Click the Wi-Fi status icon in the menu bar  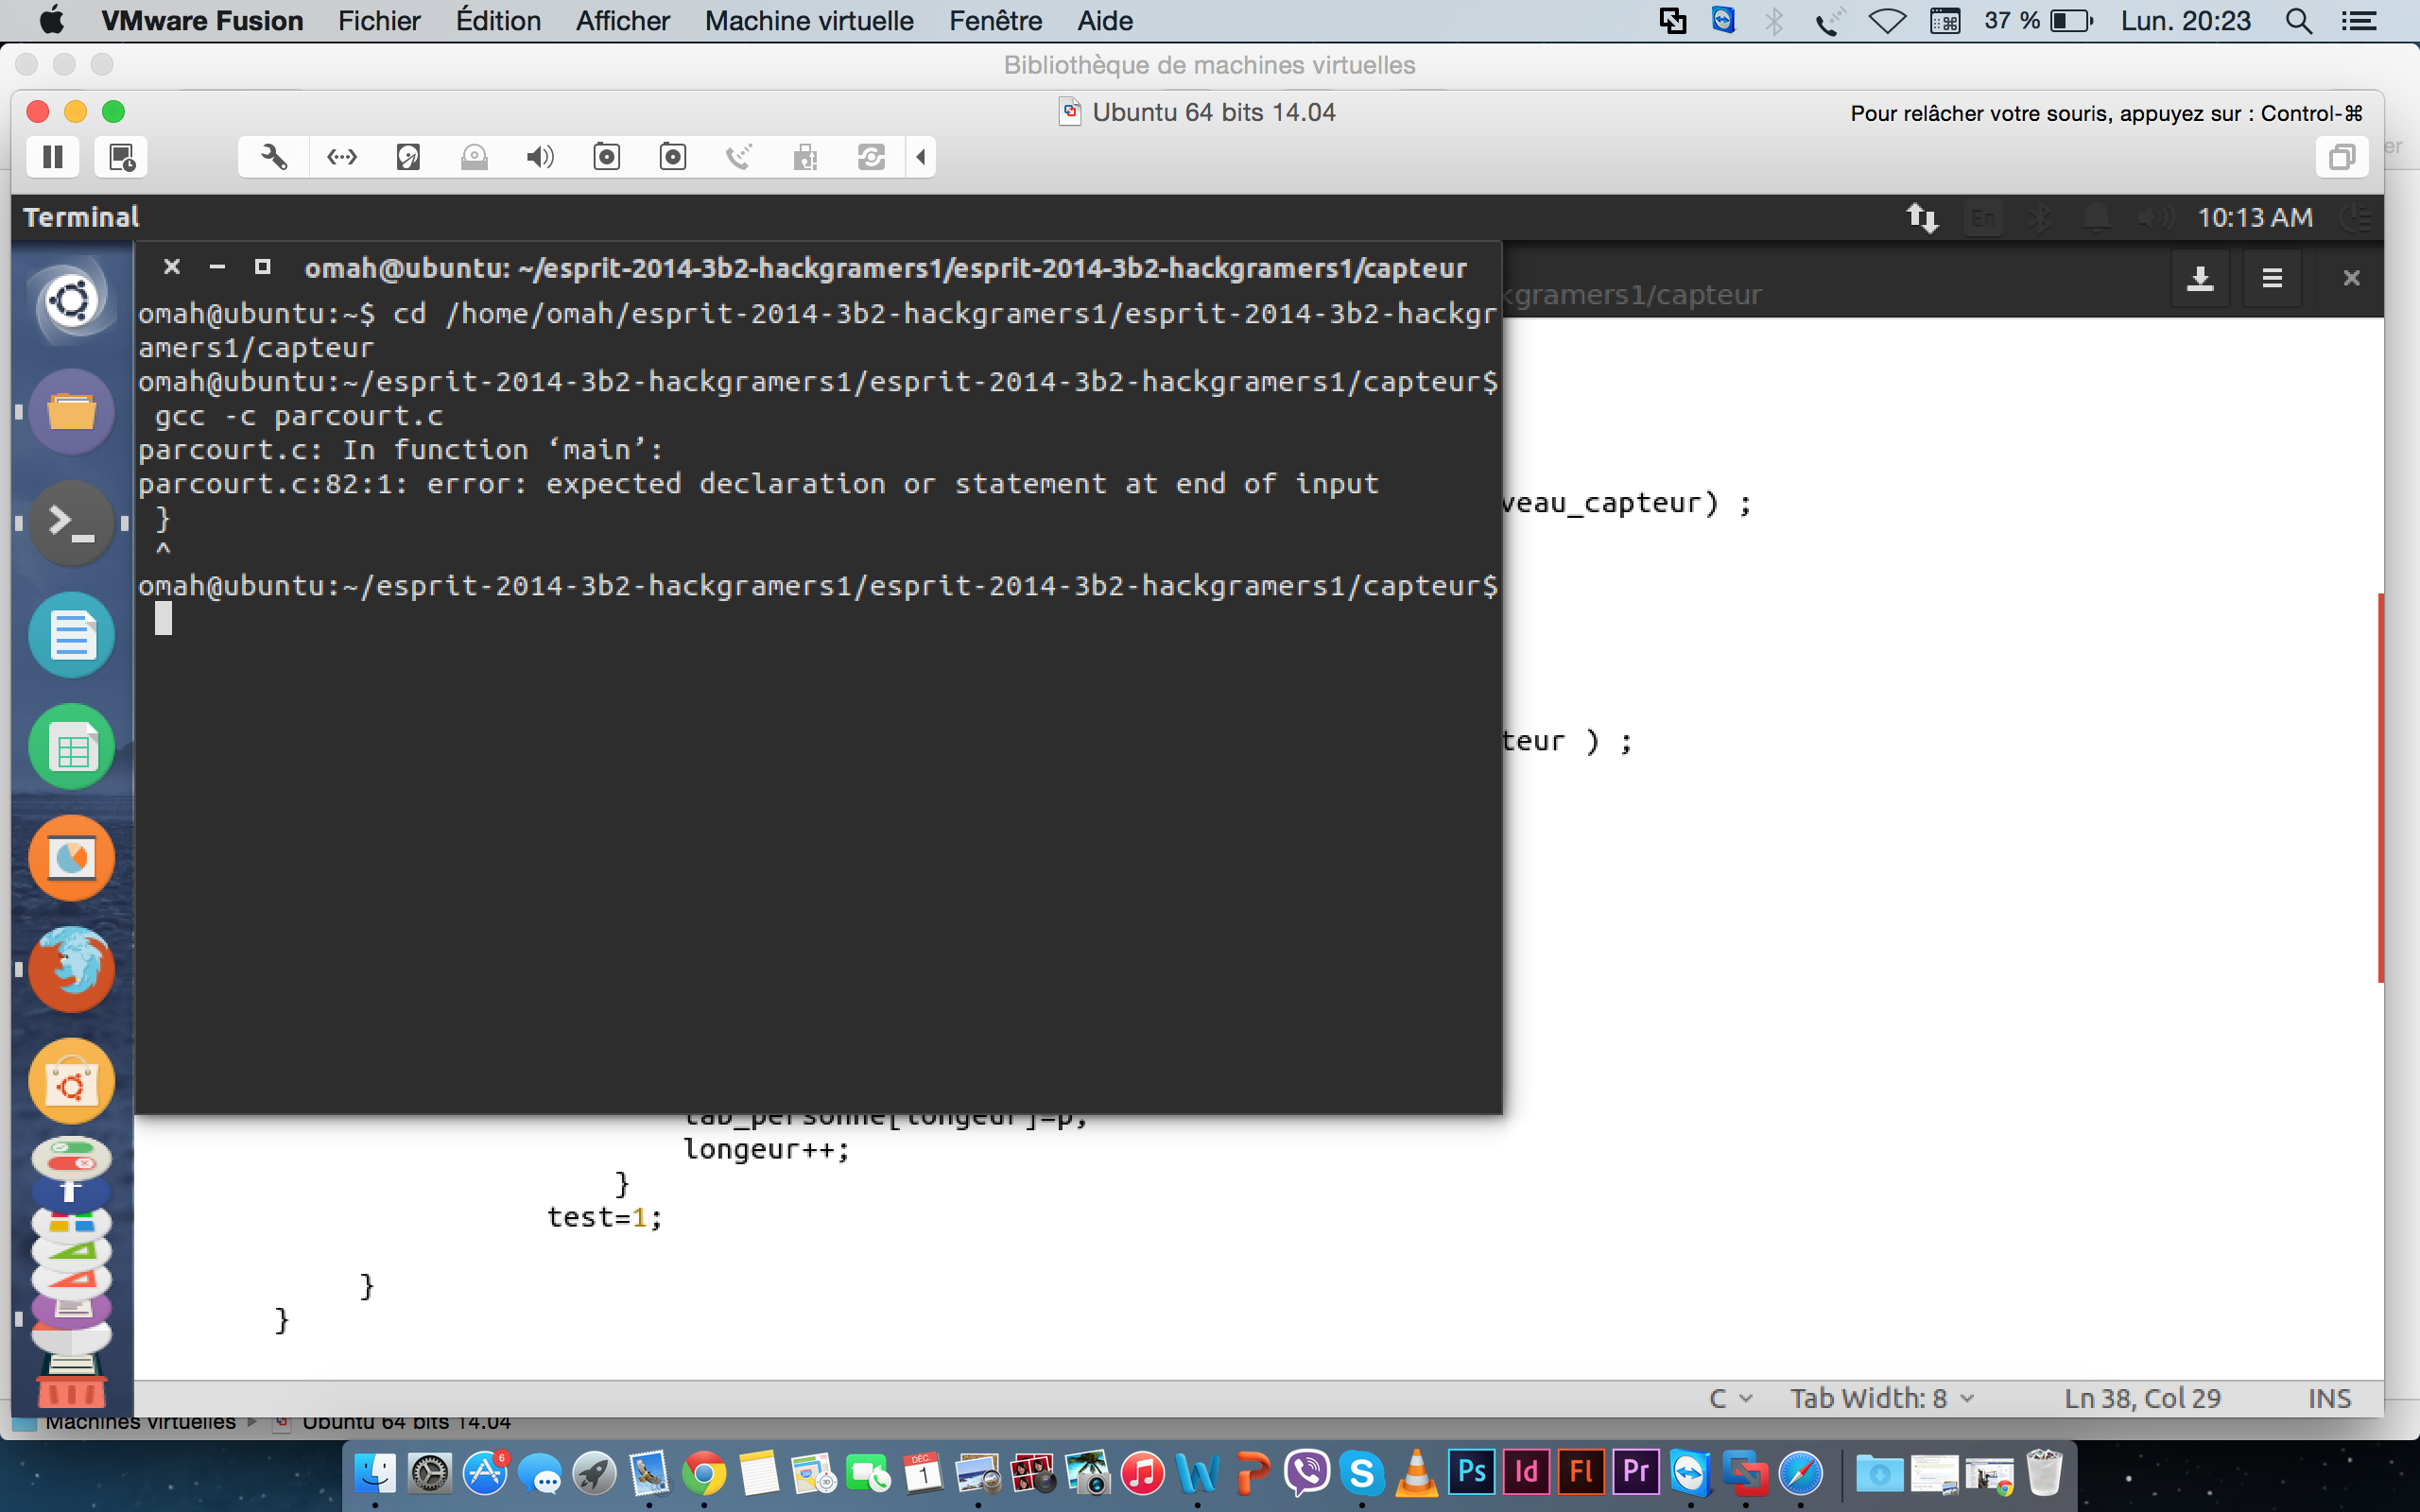pyautogui.click(x=1887, y=21)
